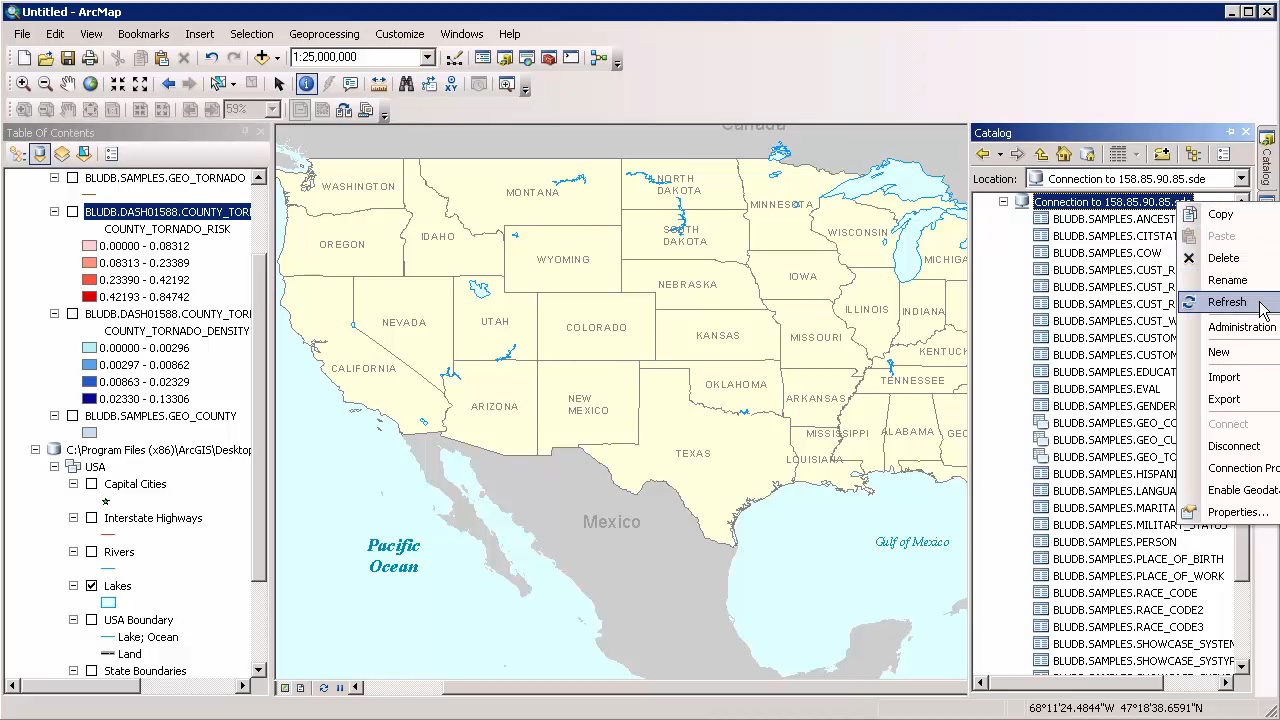Select the BLUDB.SAMPLES.RACE_CODE table
This screenshot has width=1280, height=720.
point(1124,593)
